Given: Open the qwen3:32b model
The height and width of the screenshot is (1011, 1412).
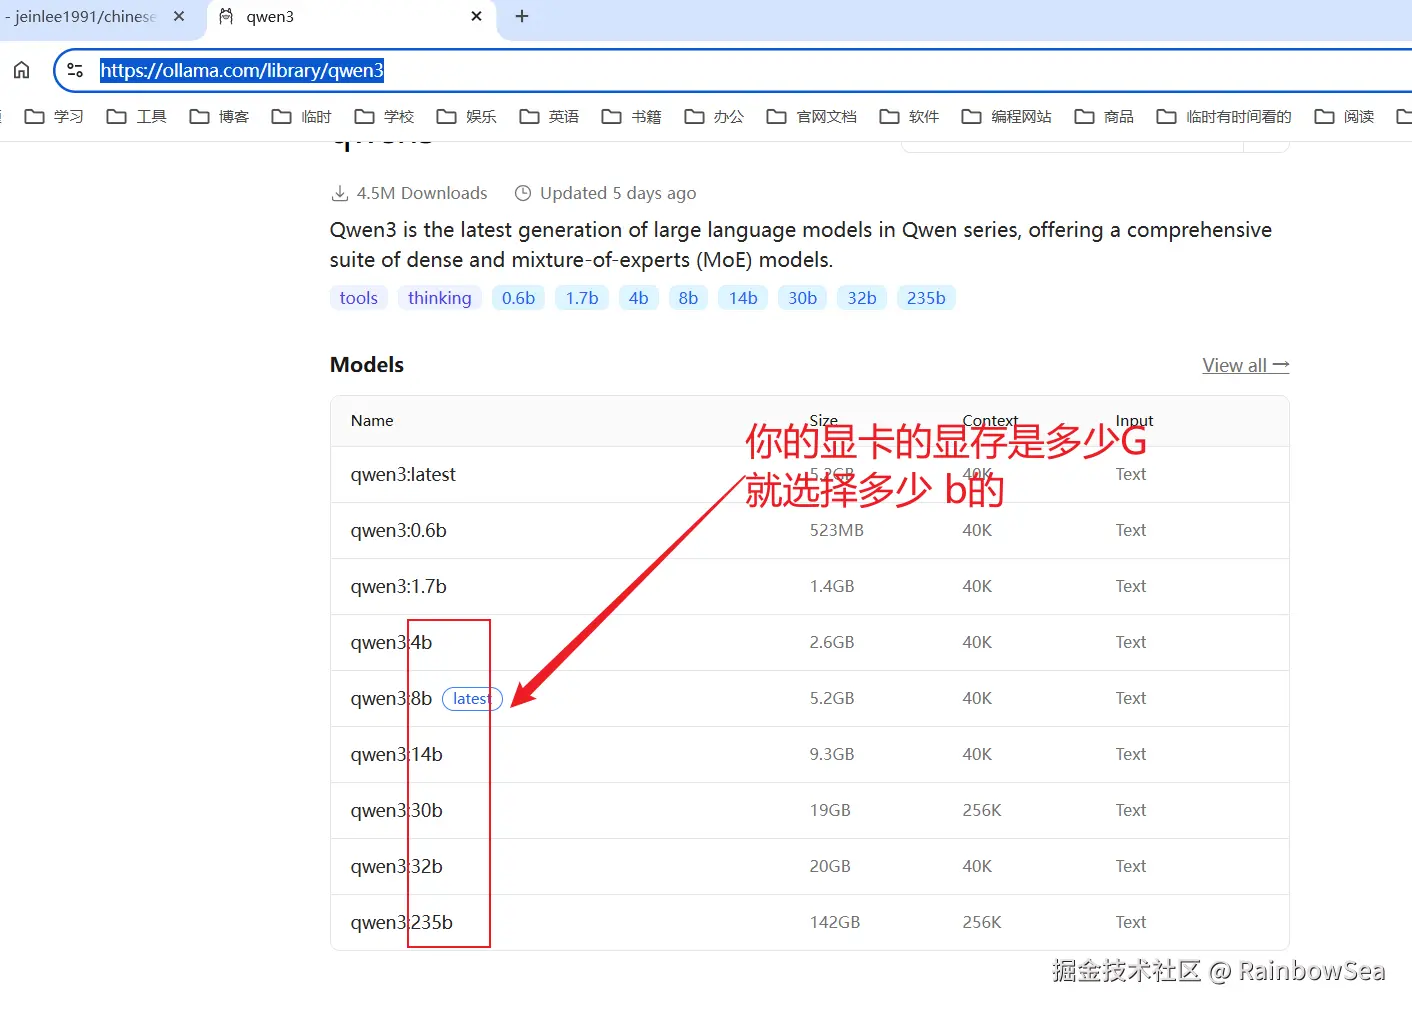Looking at the screenshot, I should click(396, 866).
